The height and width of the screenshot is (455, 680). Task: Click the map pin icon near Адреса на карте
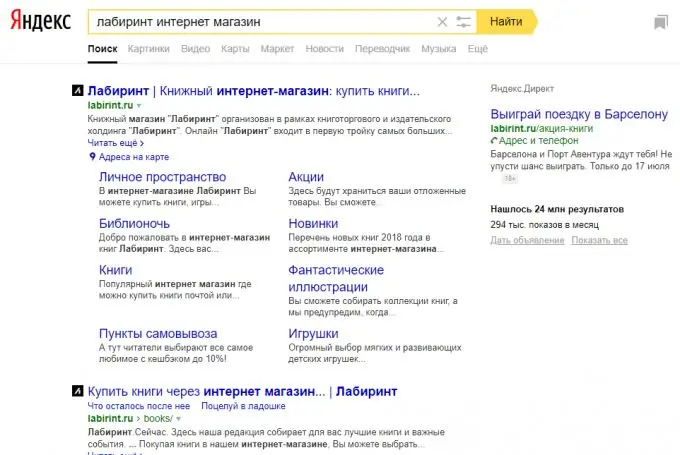(92, 157)
